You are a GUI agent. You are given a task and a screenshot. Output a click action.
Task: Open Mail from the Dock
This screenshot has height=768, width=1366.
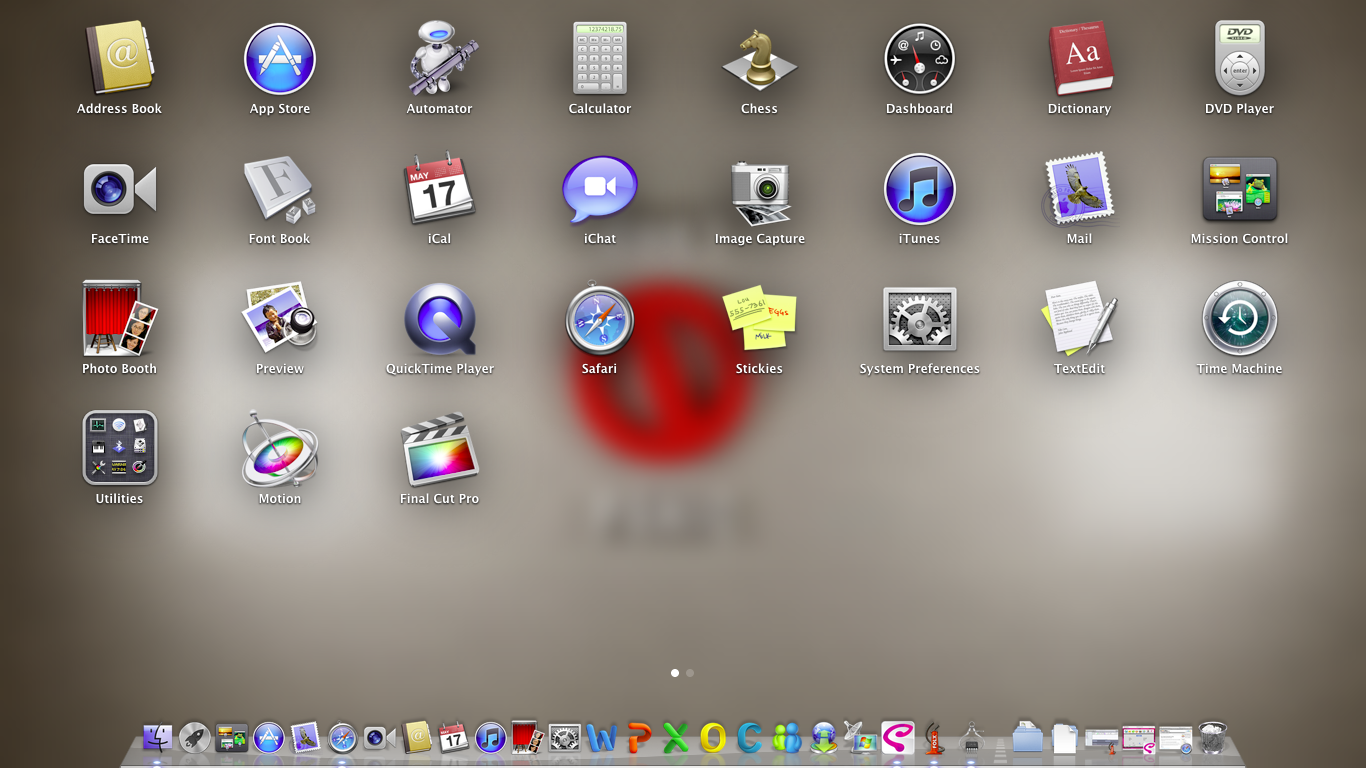[305, 739]
